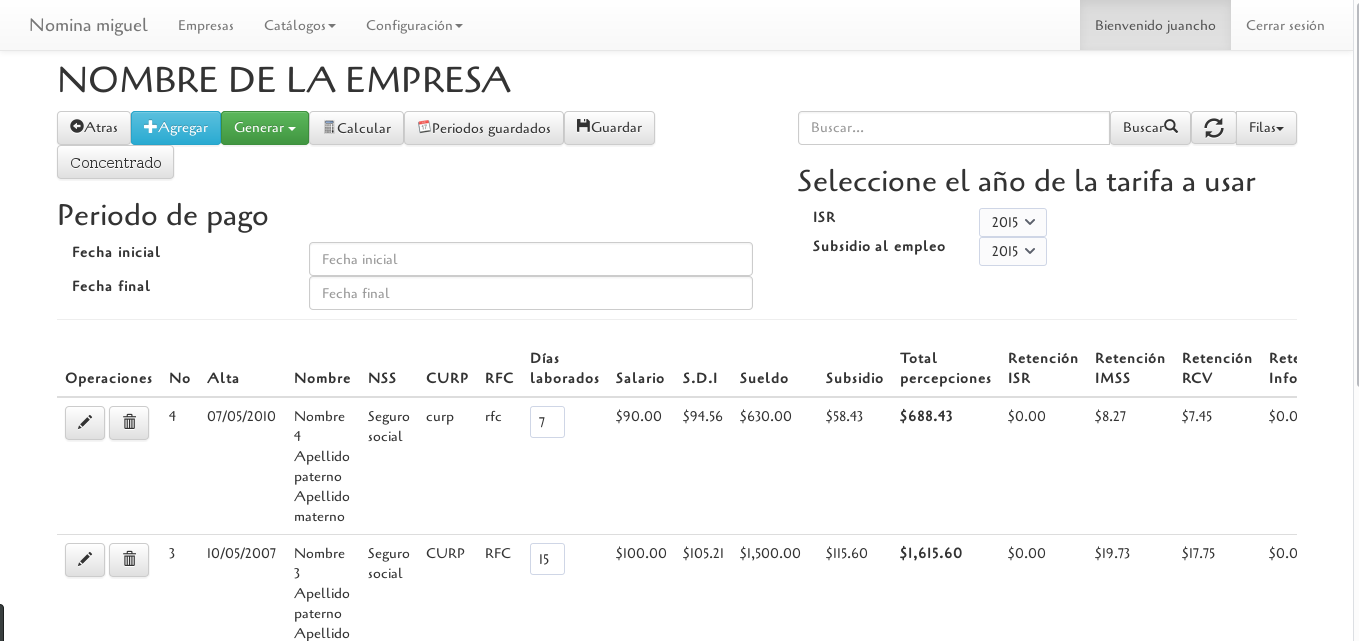Click Días laborados field showing 7
The height and width of the screenshot is (641, 1359).
tap(547, 422)
